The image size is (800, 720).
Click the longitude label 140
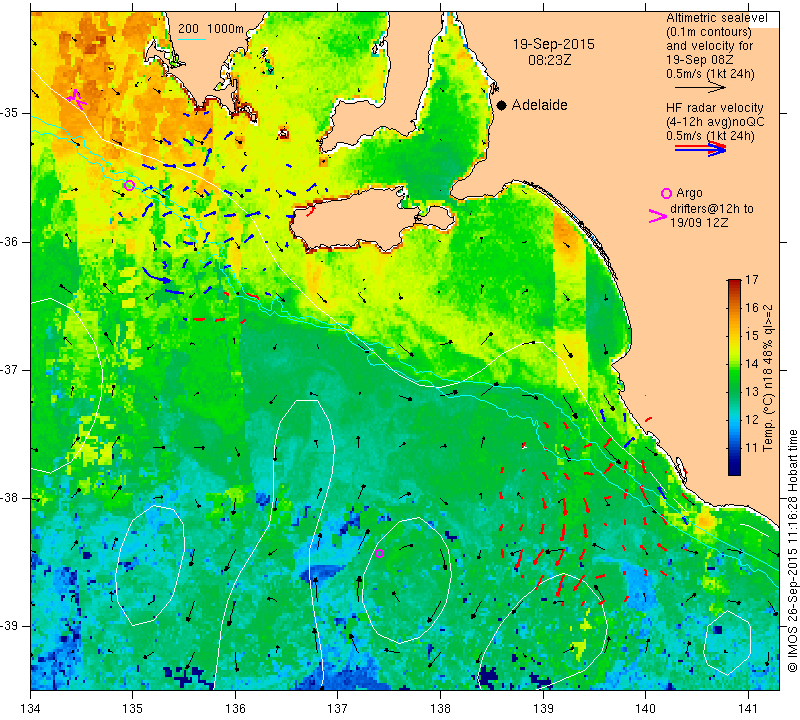click(x=645, y=708)
